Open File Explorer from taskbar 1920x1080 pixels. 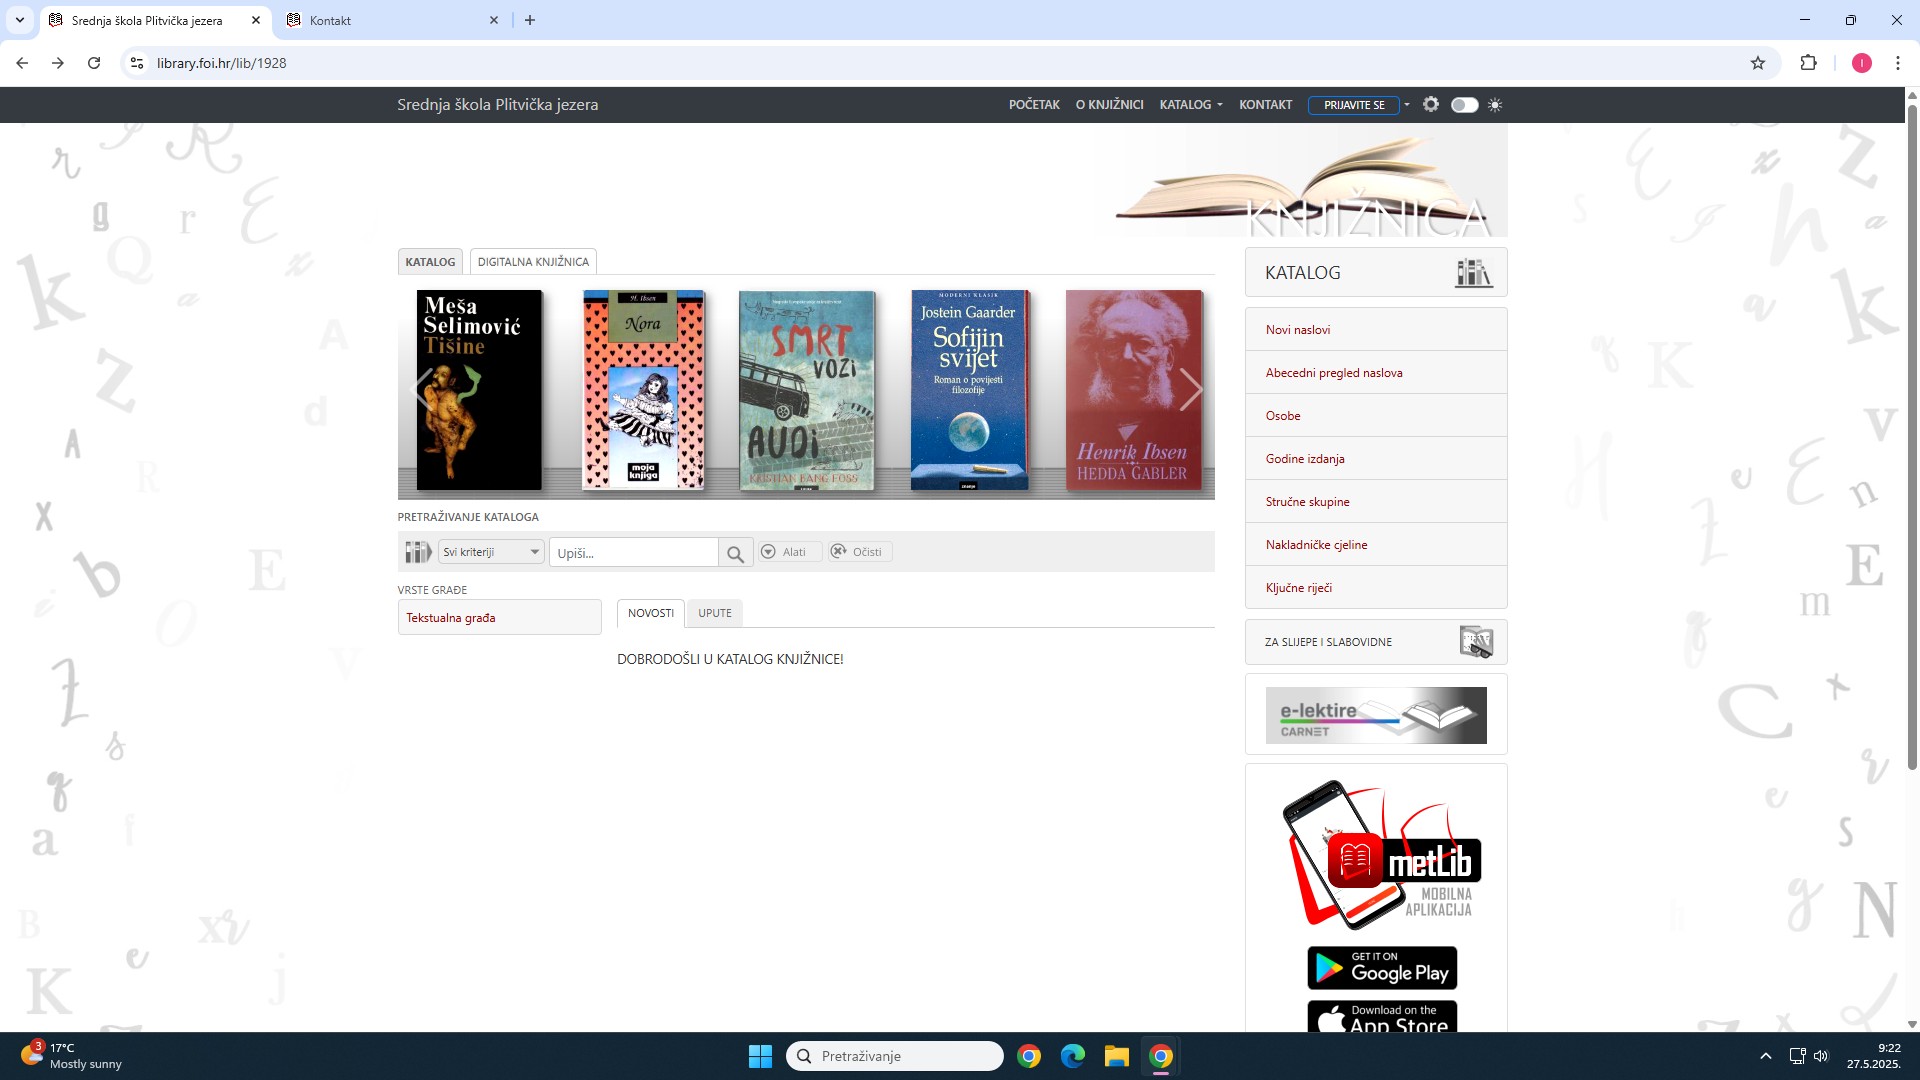coord(1116,1056)
